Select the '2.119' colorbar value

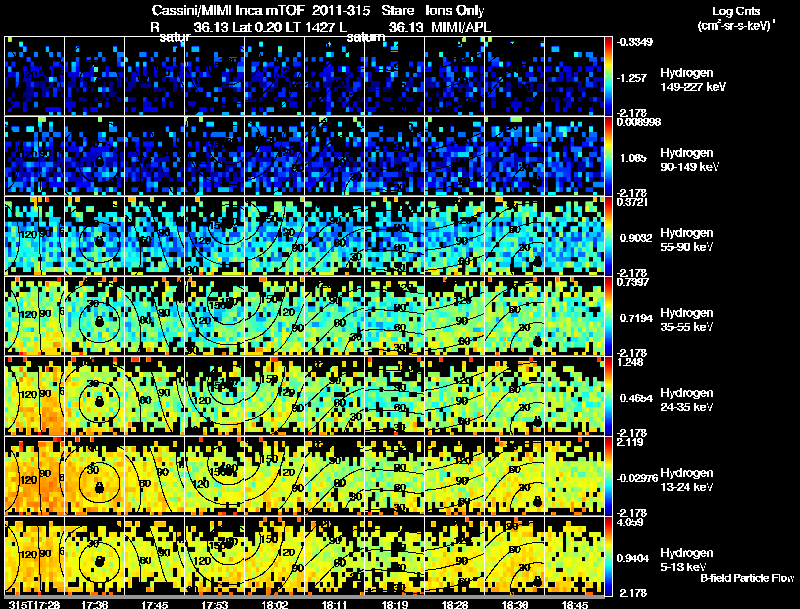630,442
